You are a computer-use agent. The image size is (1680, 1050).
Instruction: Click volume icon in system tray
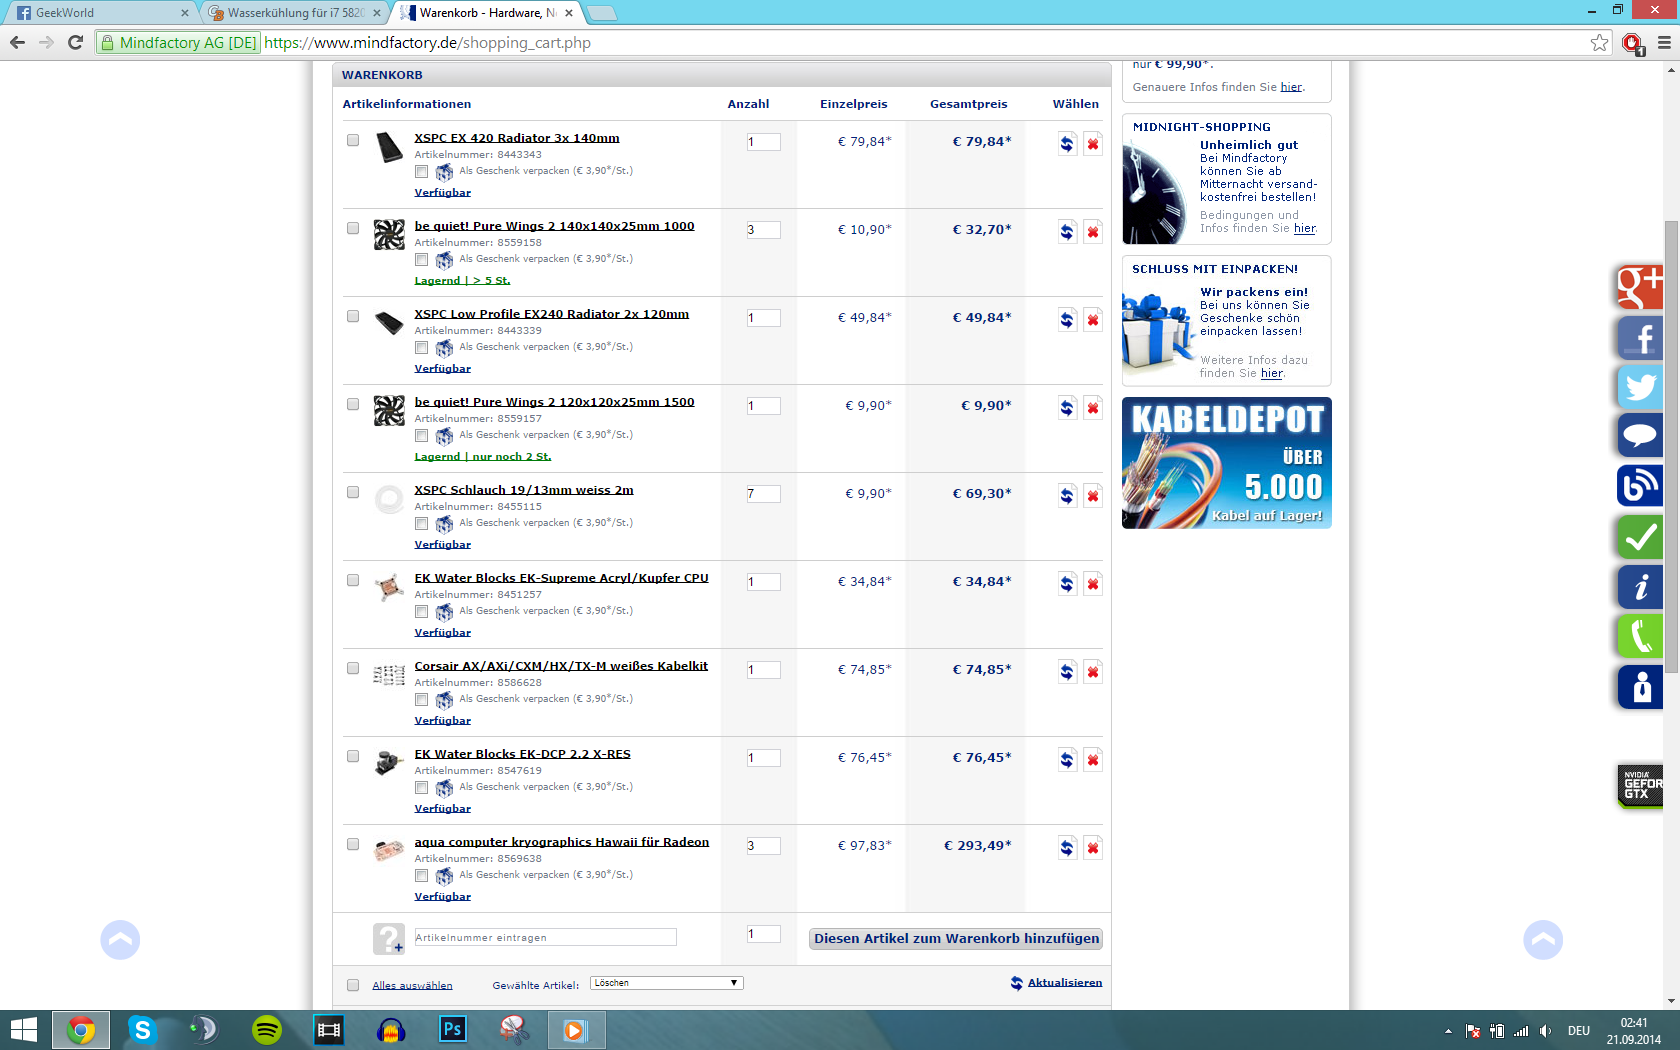[x=1546, y=1031]
